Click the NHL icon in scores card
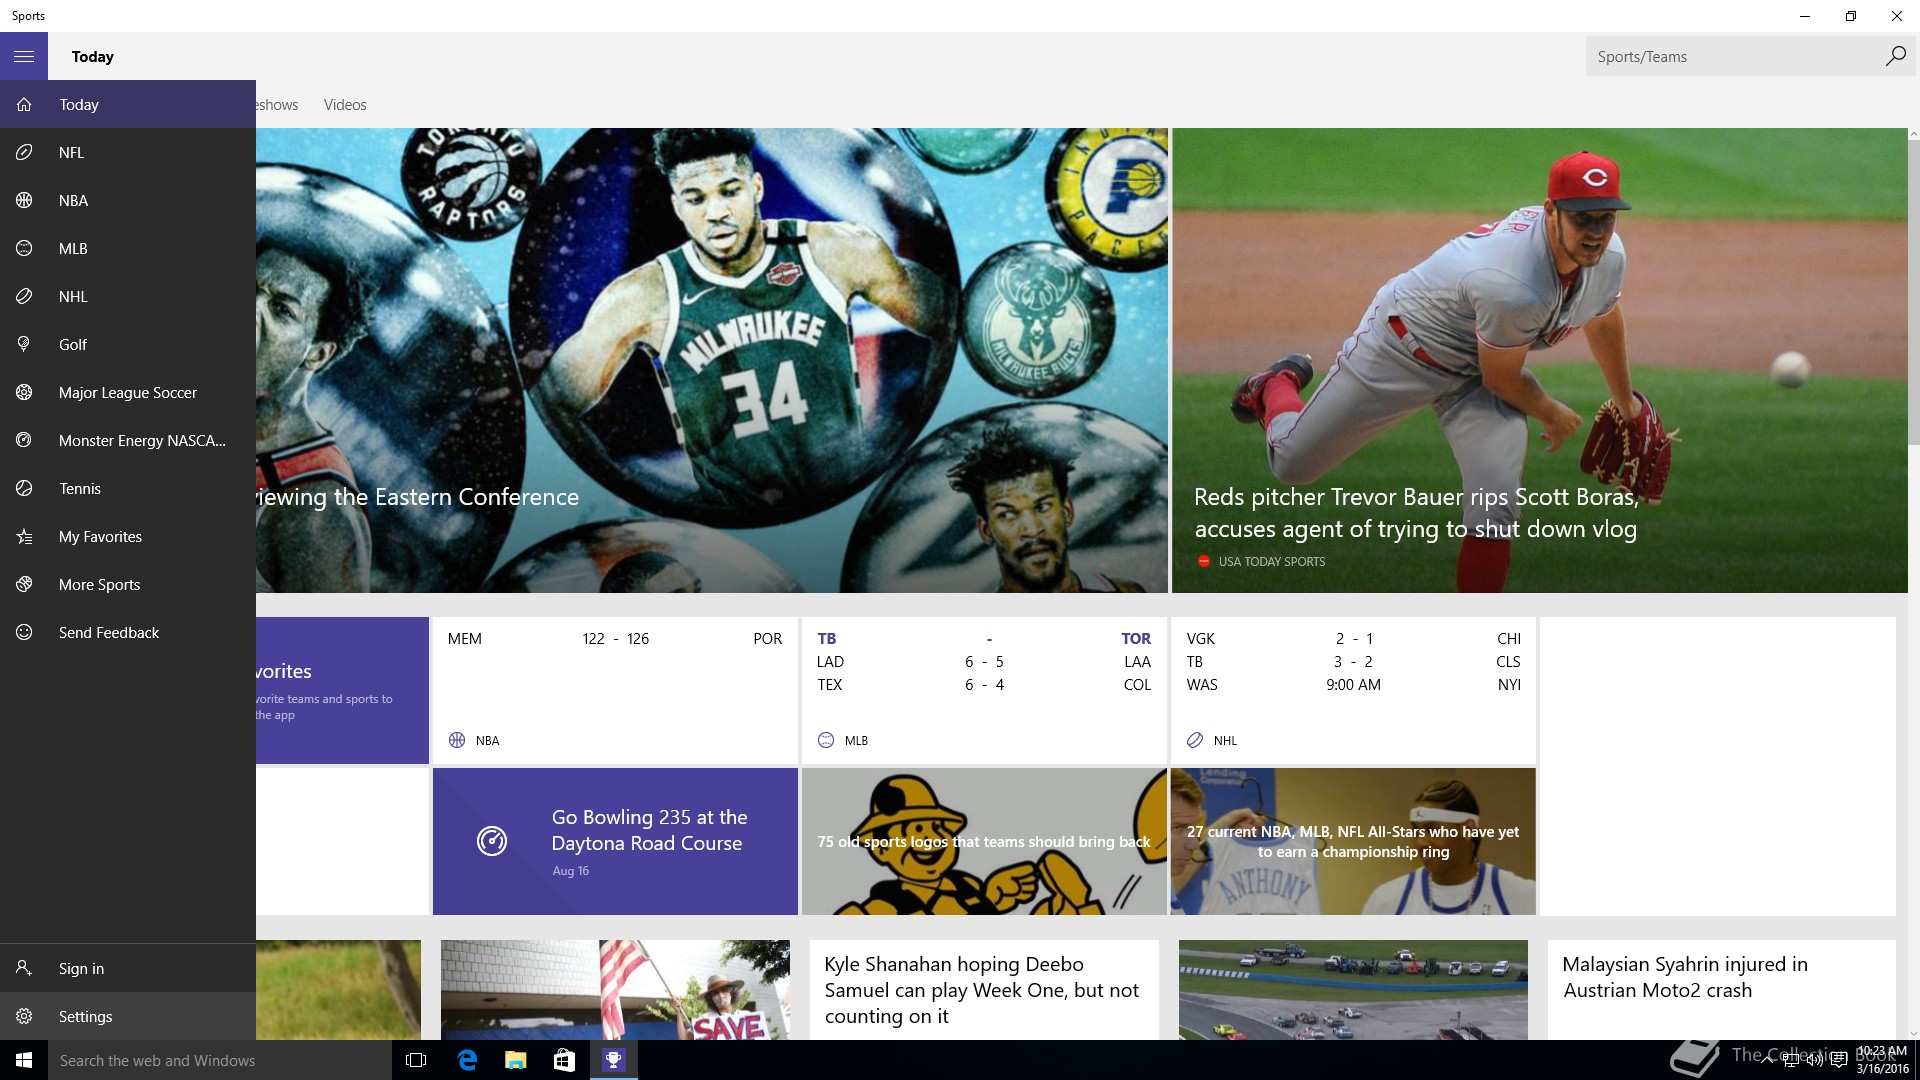Image resolution: width=1920 pixels, height=1080 pixels. (1195, 741)
